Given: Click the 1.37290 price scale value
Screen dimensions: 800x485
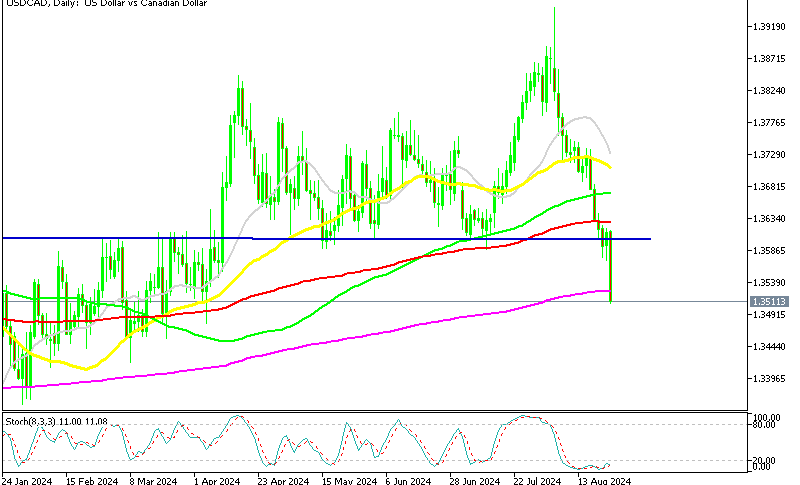Looking at the screenshot, I should (769, 155).
